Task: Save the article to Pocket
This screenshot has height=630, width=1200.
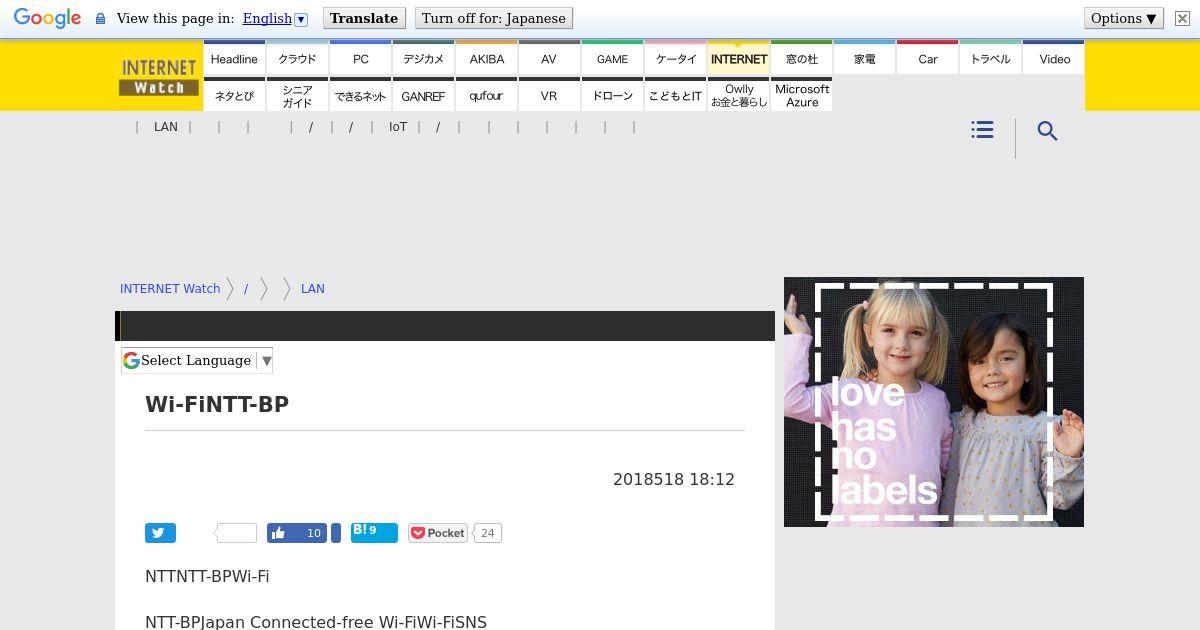Action: point(438,533)
